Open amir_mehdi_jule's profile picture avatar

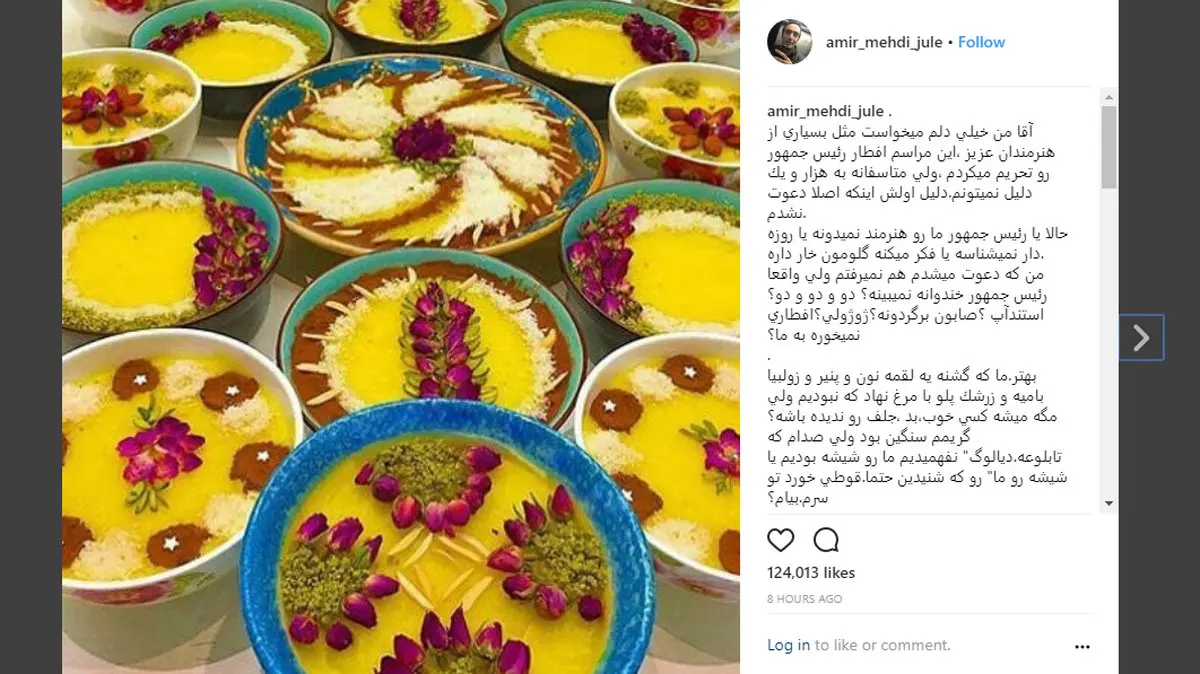pyautogui.click(x=789, y=42)
